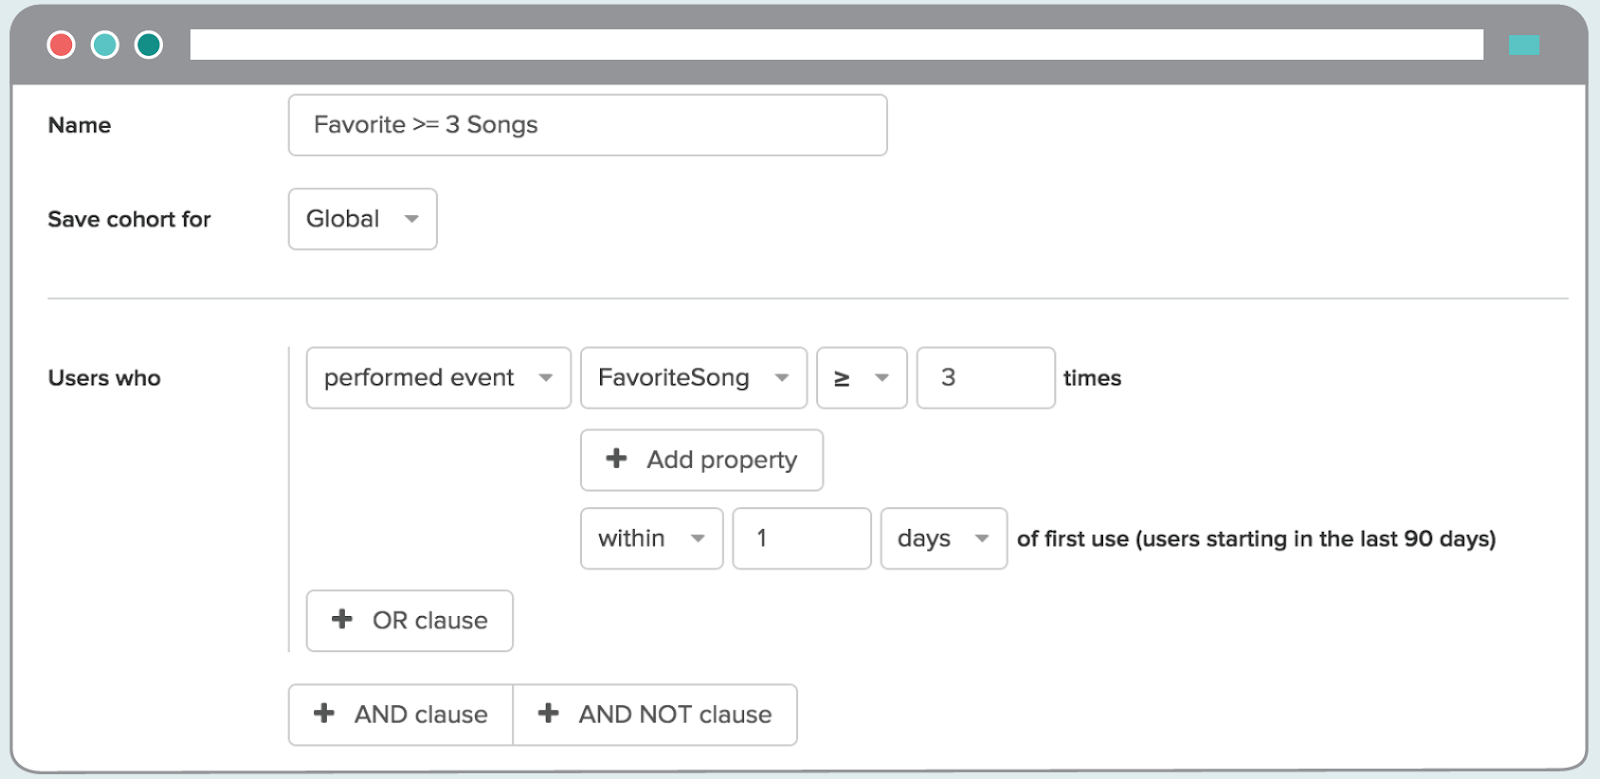
Task: Click the teal square icon at top right
Action: [1523, 45]
